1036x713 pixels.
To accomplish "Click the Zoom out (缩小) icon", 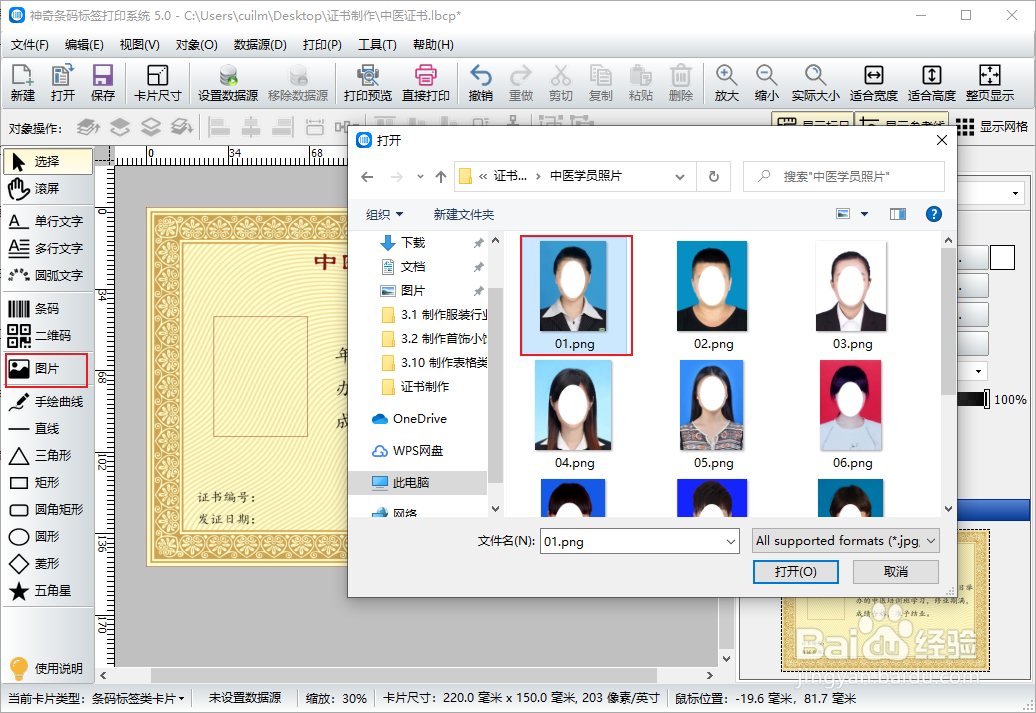I will [x=766, y=83].
